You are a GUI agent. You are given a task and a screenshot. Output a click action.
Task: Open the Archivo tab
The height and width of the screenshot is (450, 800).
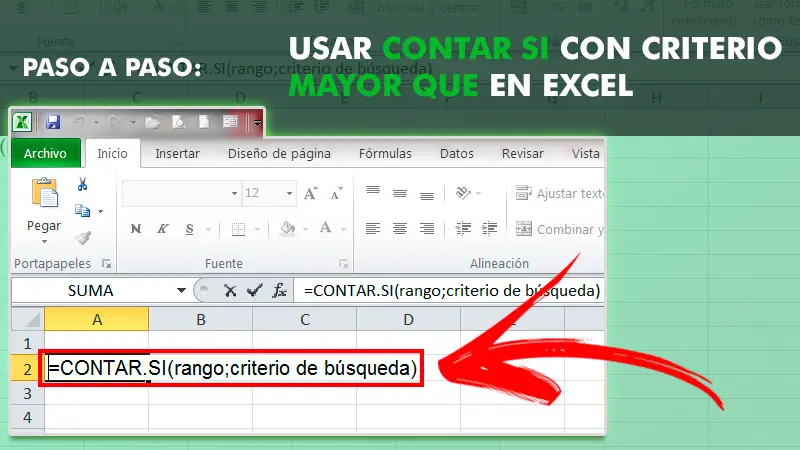45,153
